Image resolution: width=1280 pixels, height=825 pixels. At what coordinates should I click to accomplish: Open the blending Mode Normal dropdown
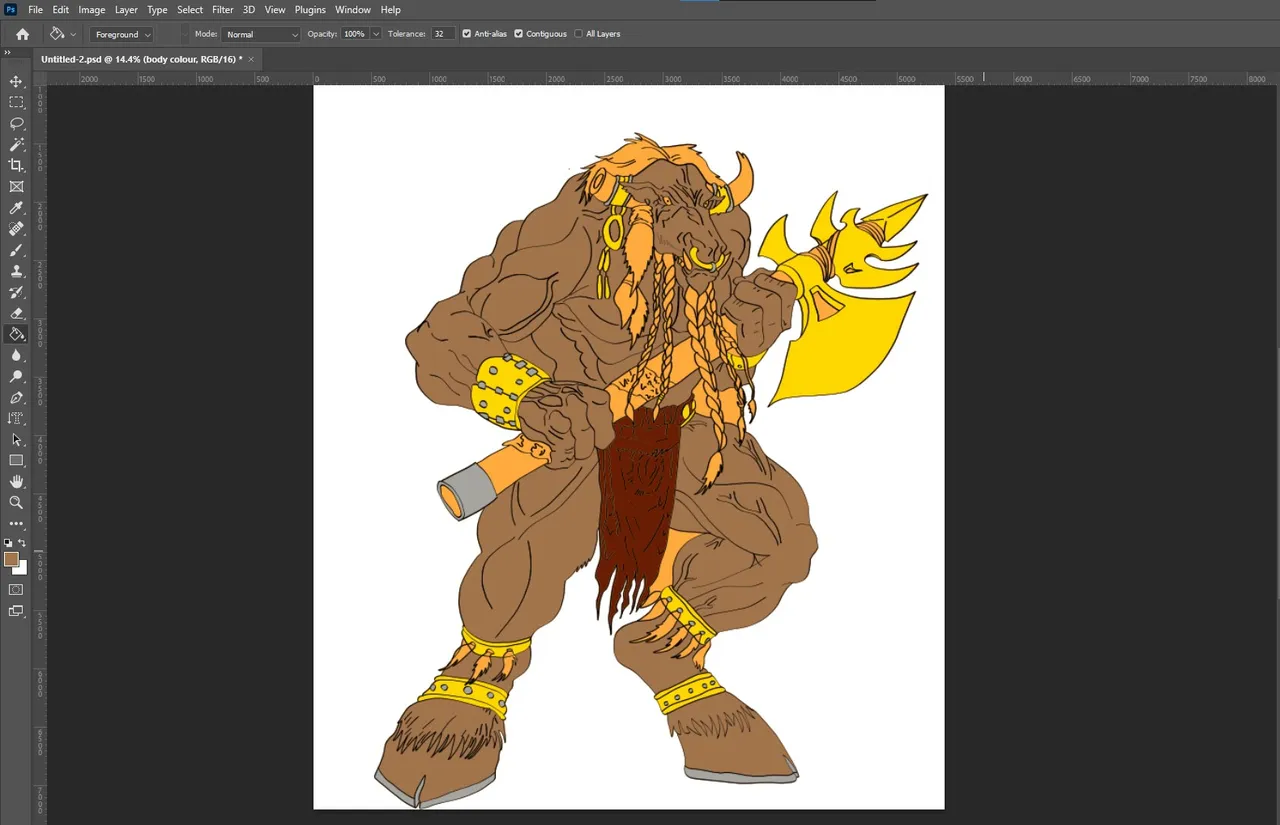(260, 34)
